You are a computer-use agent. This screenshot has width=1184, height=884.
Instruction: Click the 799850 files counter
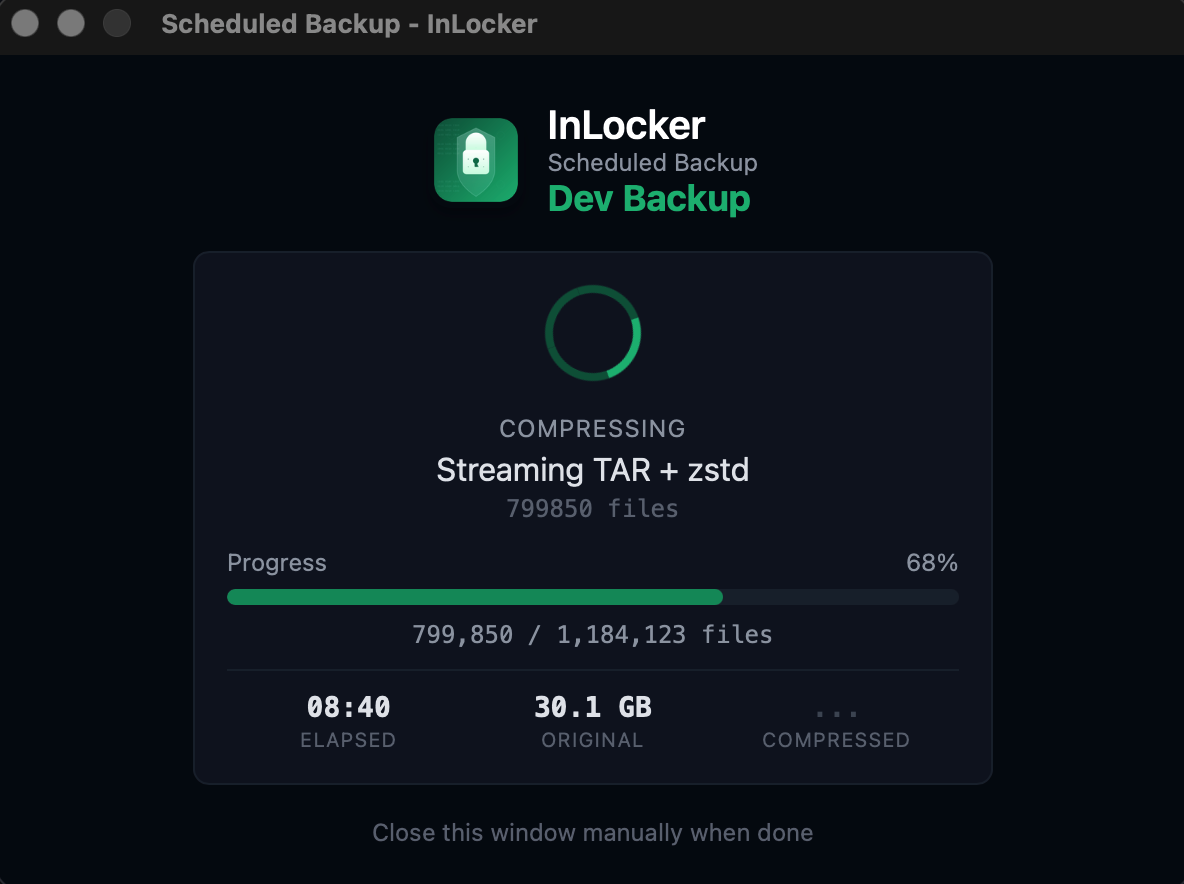click(x=592, y=508)
